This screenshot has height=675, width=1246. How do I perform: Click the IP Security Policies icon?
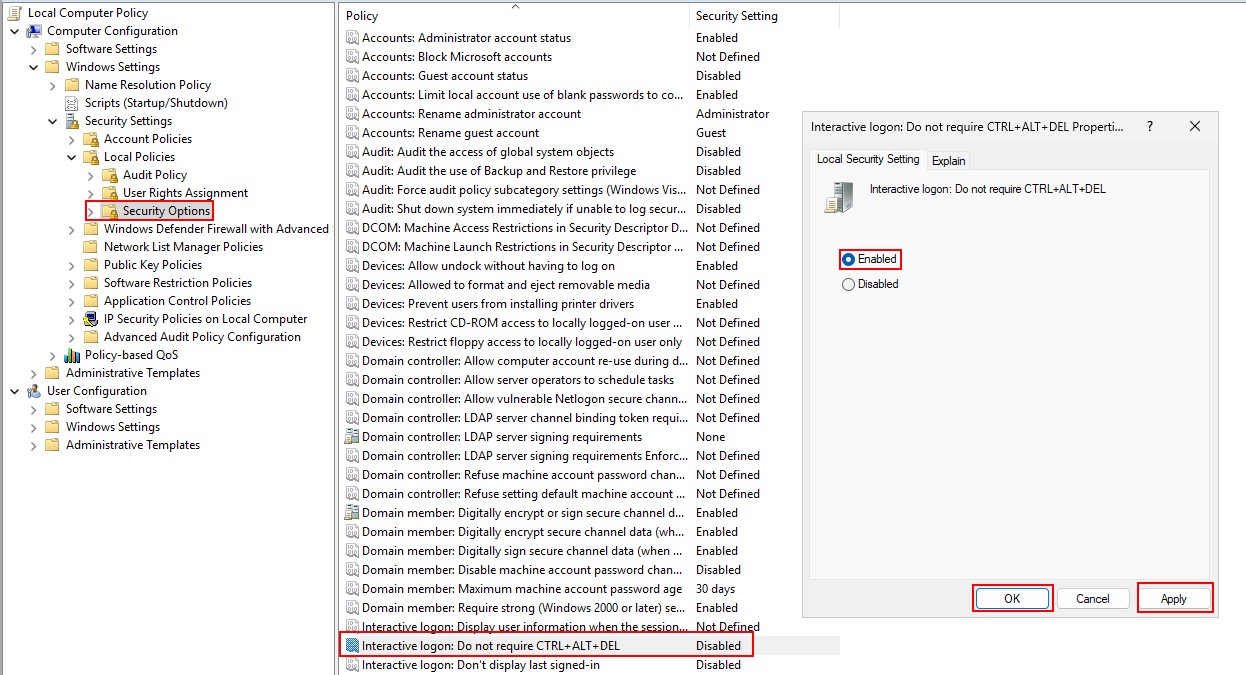(x=91, y=319)
